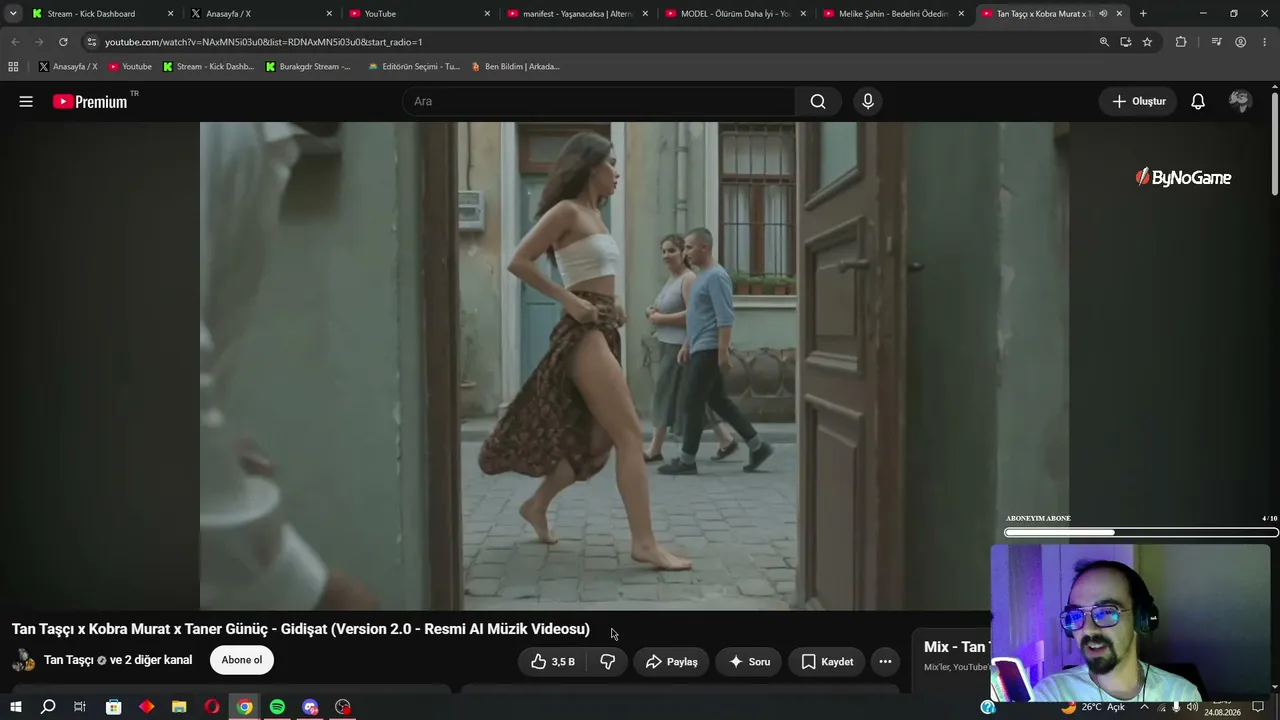Reload the page with the refresh icon

tap(63, 42)
